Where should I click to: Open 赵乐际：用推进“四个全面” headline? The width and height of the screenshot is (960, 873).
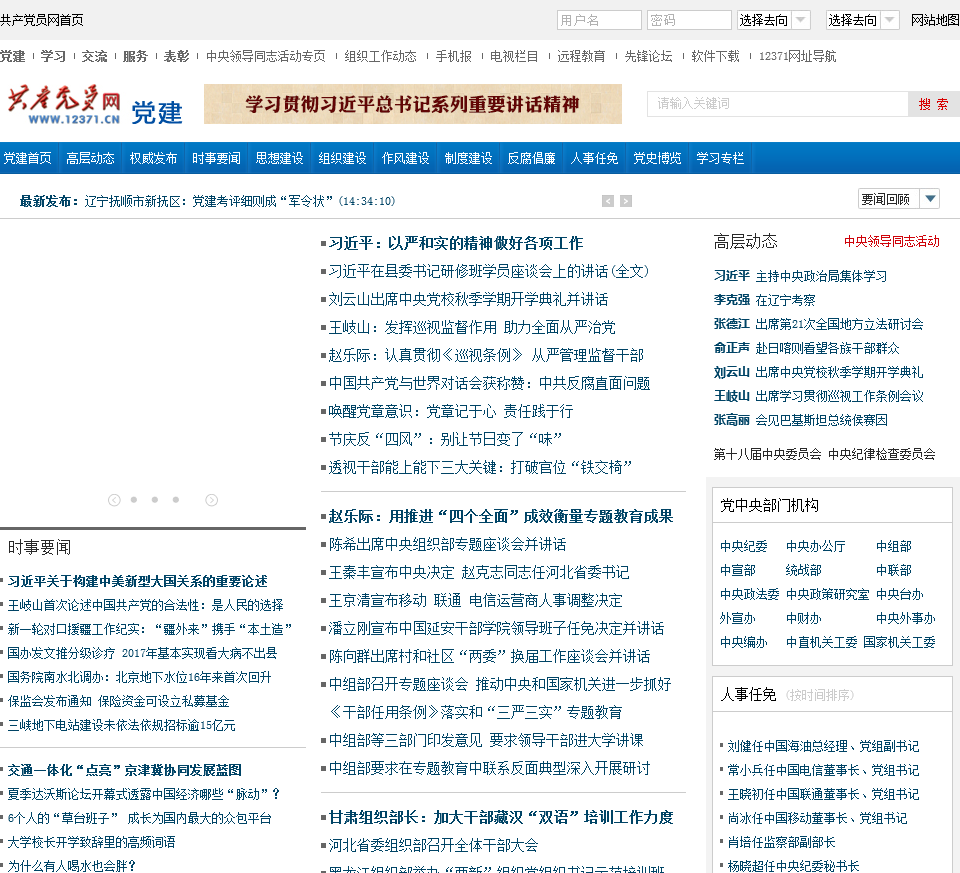tap(500, 517)
